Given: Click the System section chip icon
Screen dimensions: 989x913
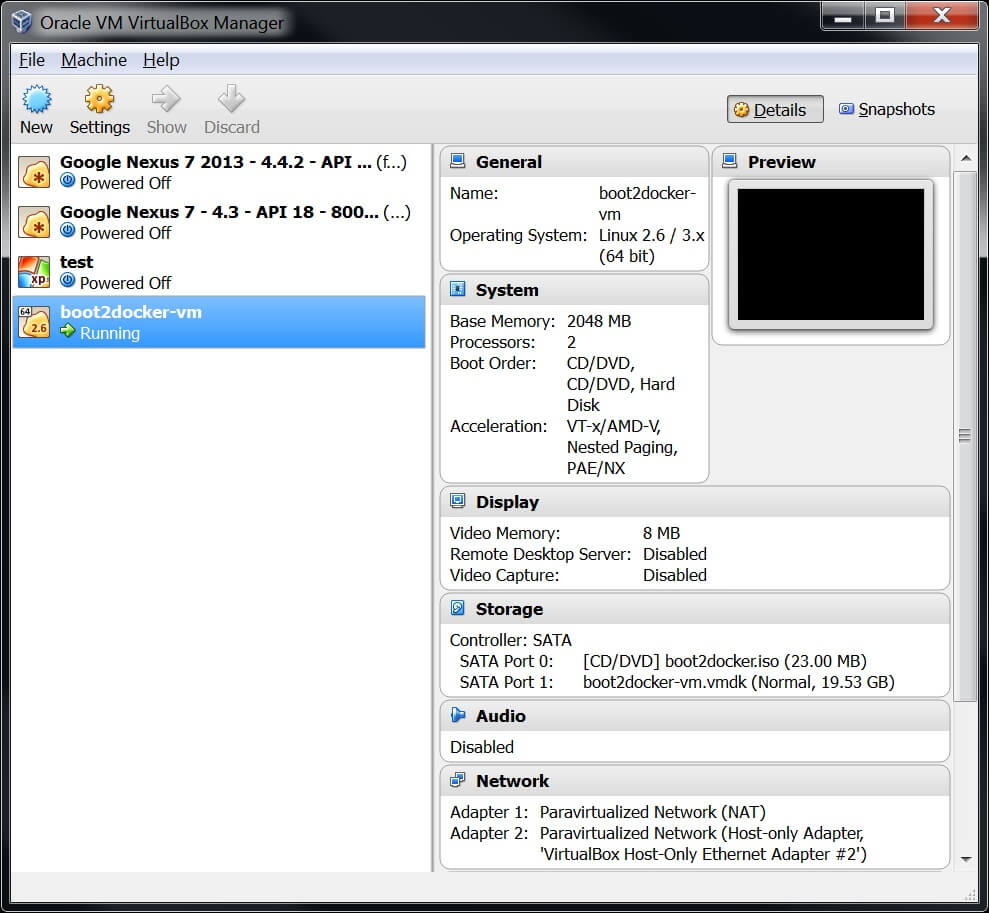Looking at the screenshot, I should tap(457, 289).
